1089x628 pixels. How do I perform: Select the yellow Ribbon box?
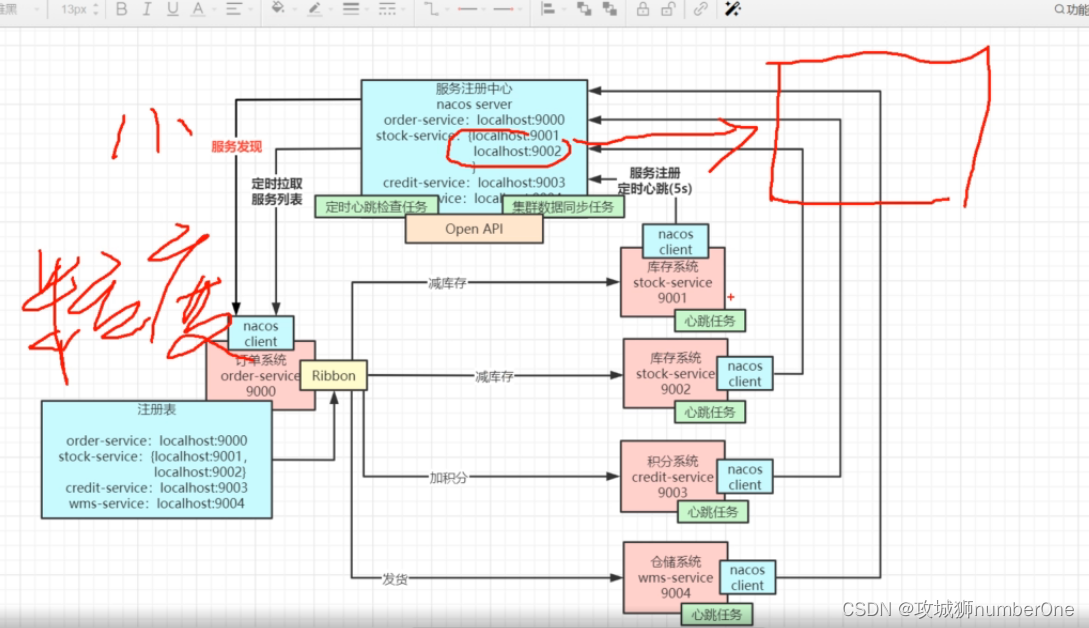(333, 376)
